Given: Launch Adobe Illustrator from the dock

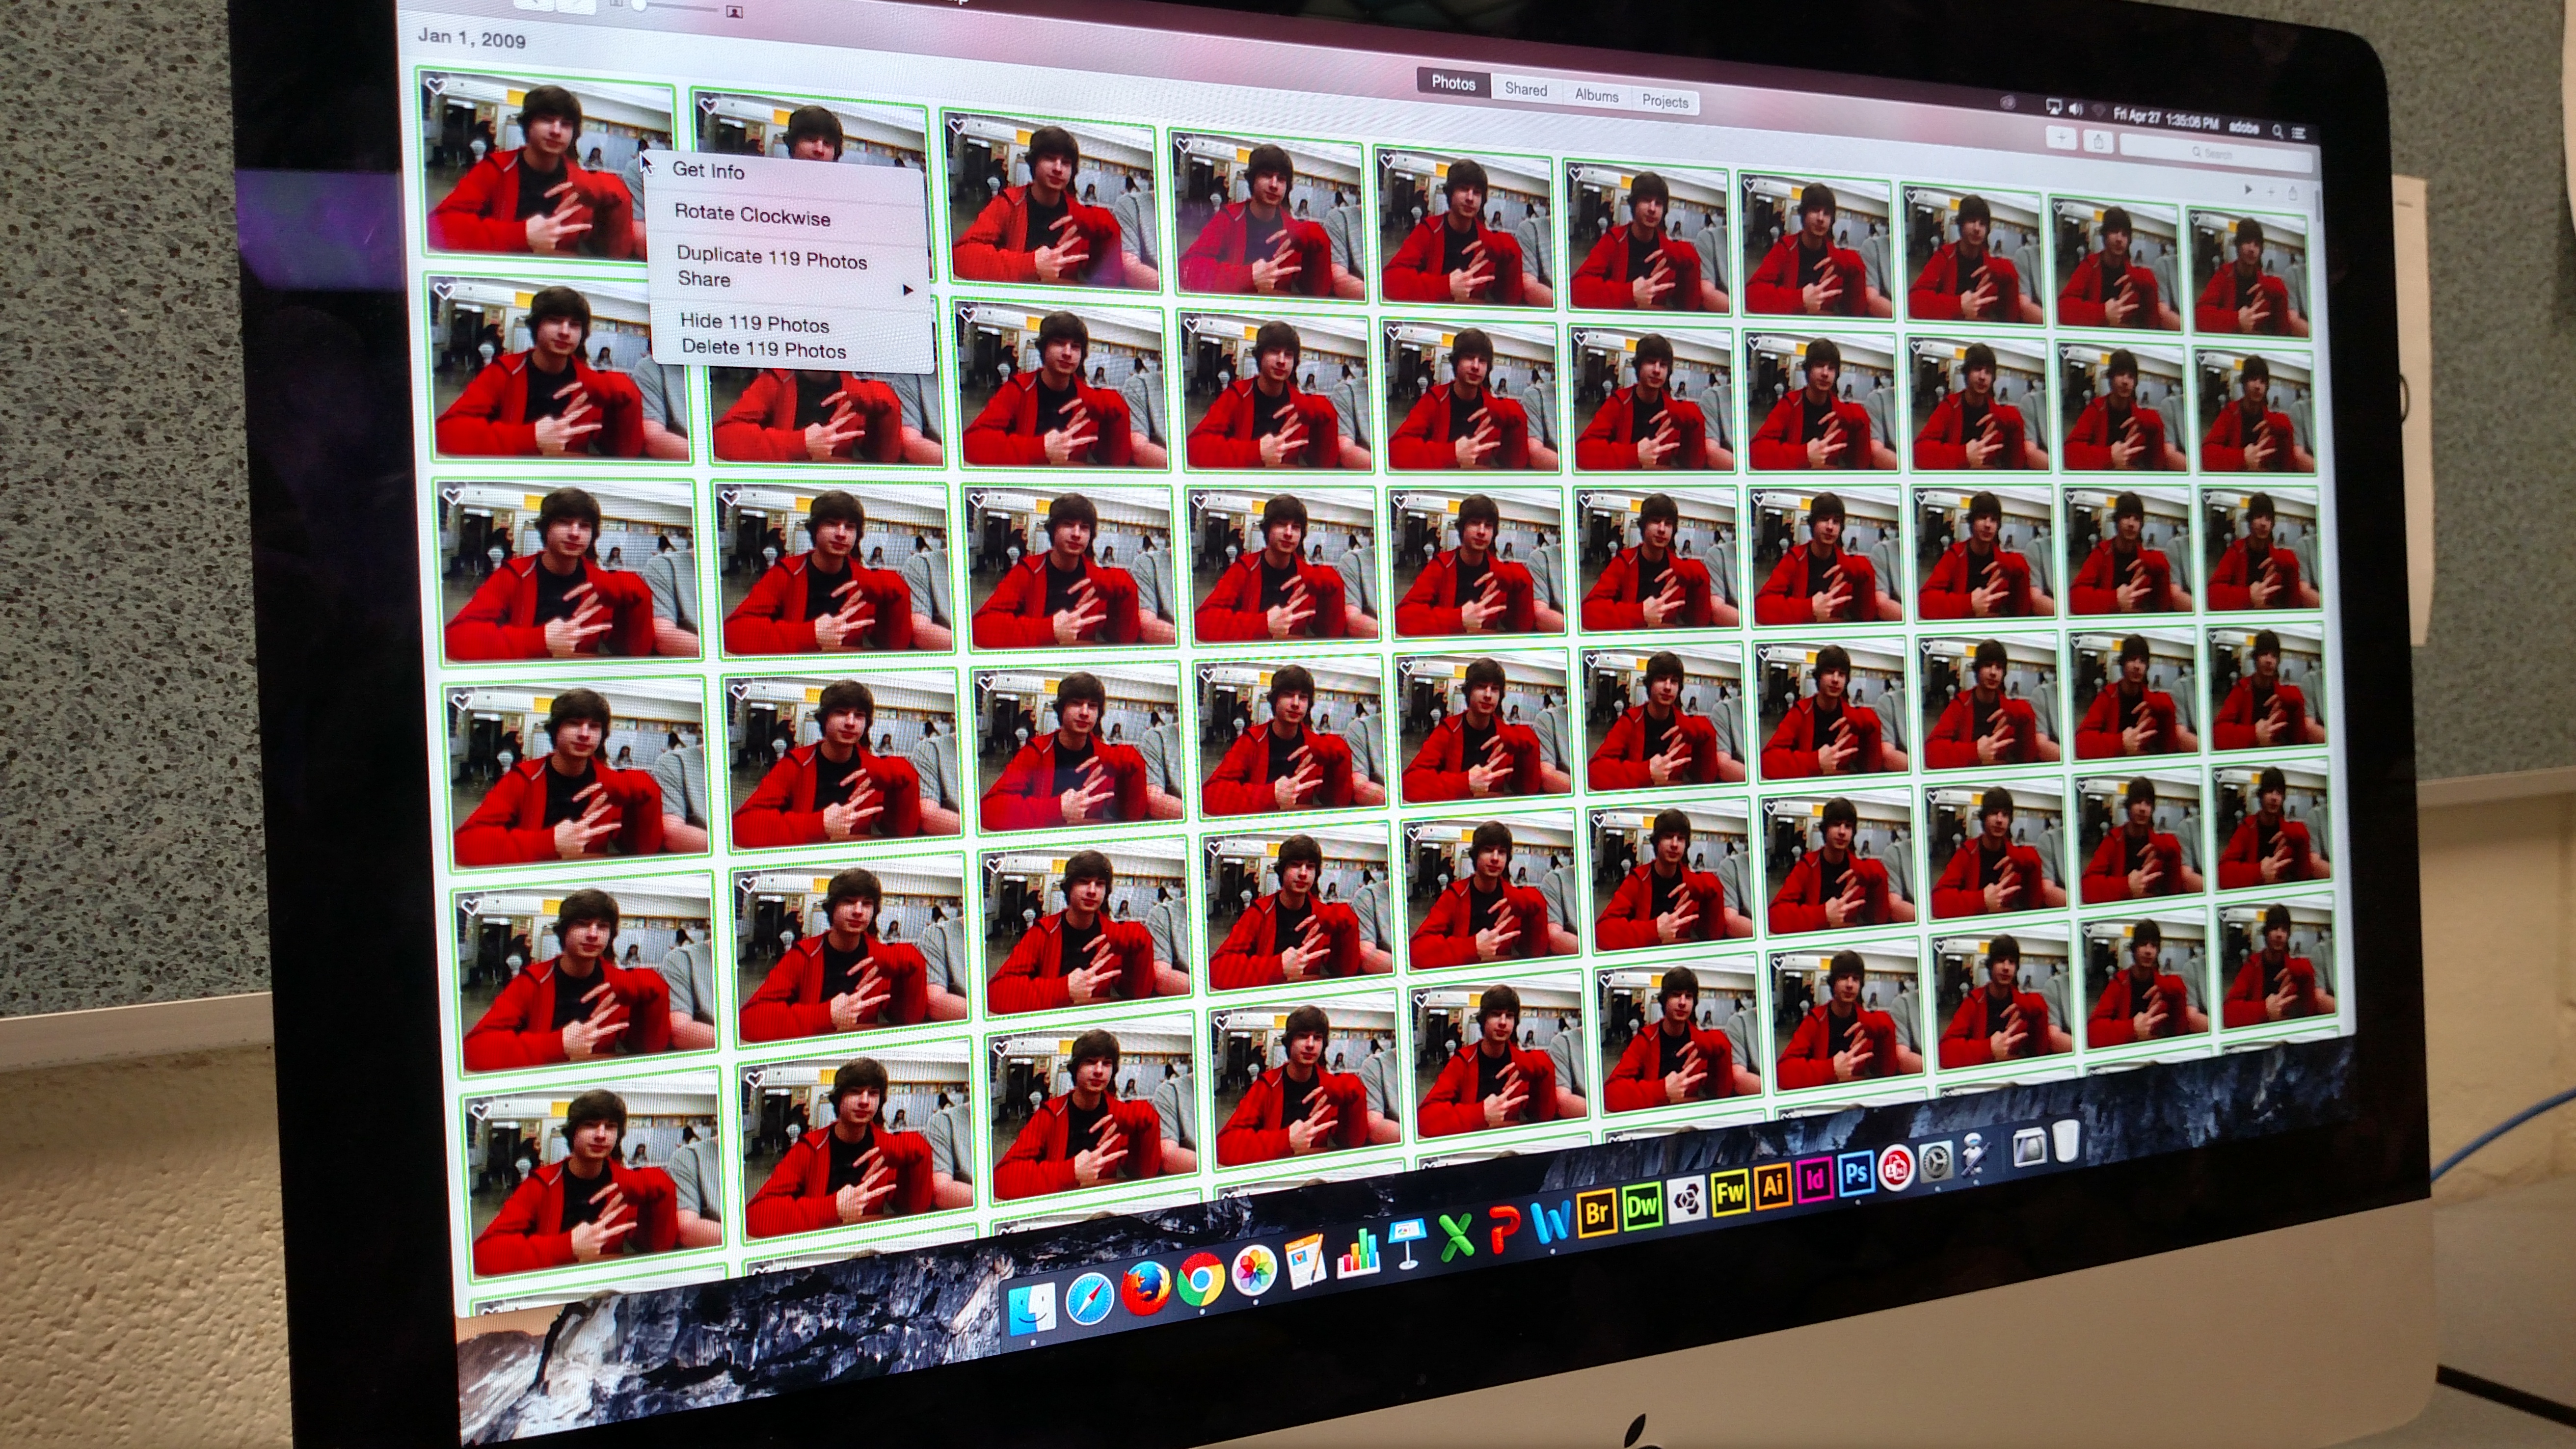Looking at the screenshot, I should (1772, 1187).
